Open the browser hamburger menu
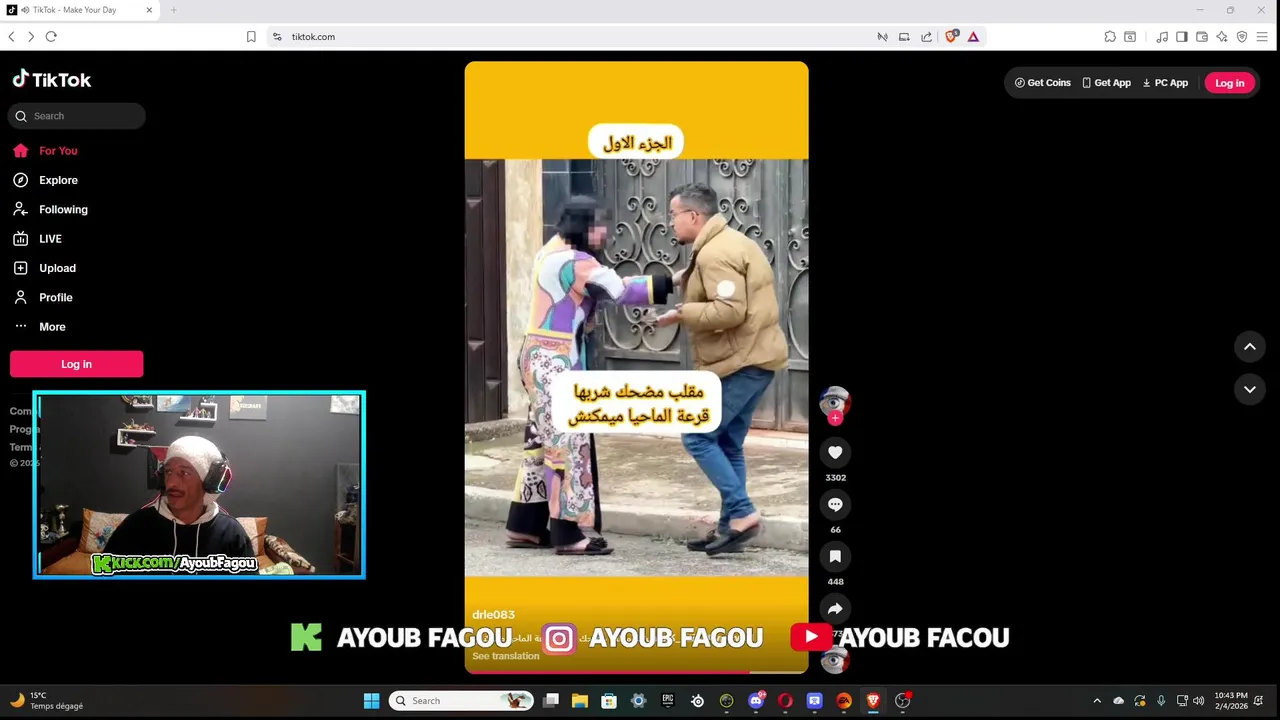The width and height of the screenshot is (1280, 720). tap(1262, 37)
